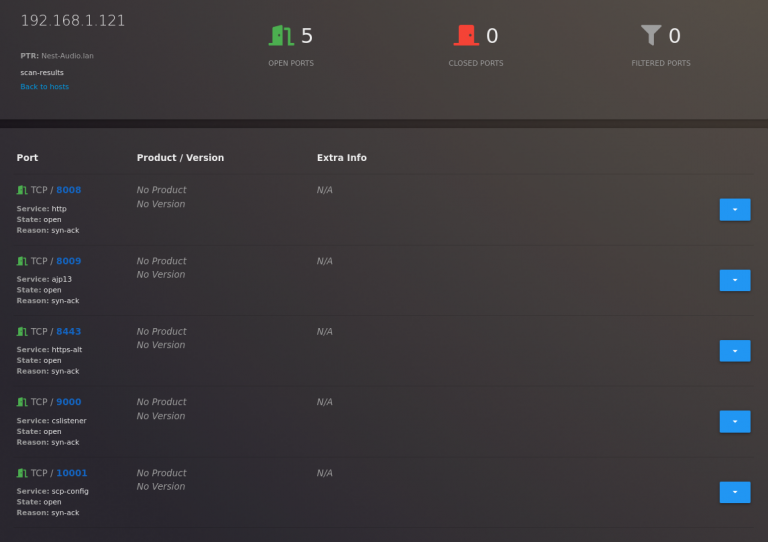Image resolution: width=768 pixels, height=542 pixels.
Task: Click the green door icon beside port 8443
Action: coord(22,331)
